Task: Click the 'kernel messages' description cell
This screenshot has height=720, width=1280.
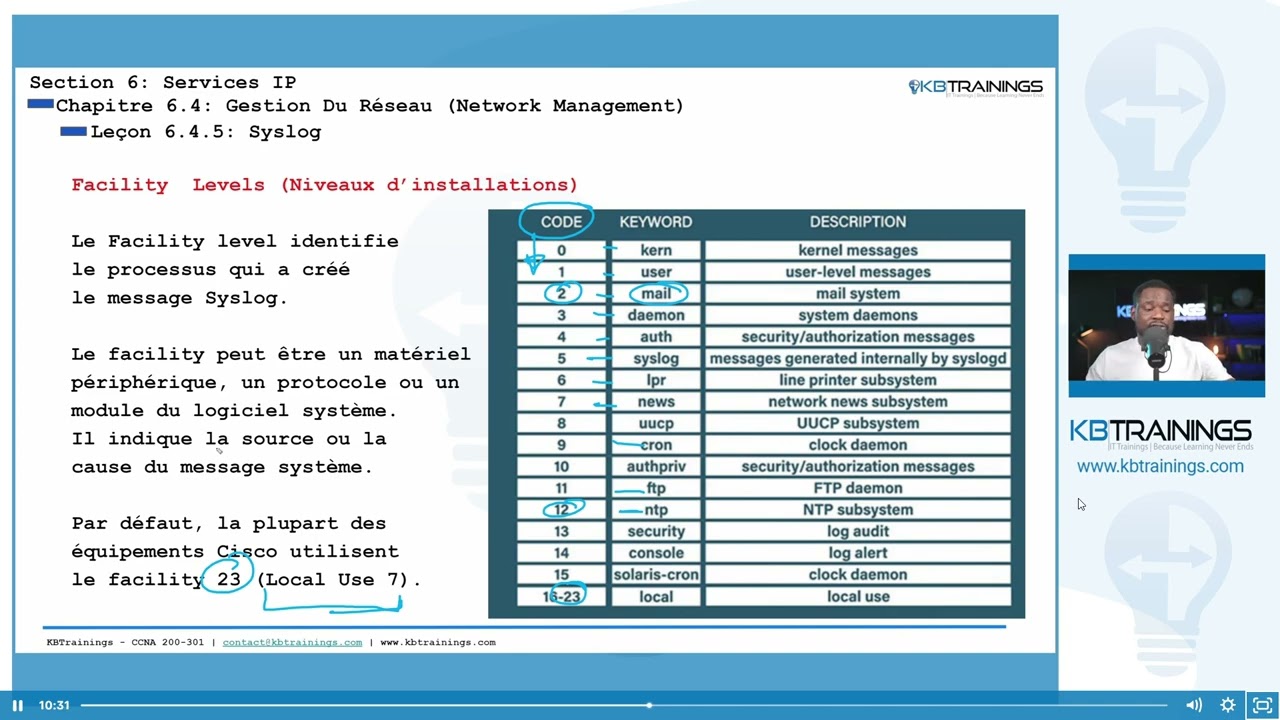Action: pyautogui.click(x=858, y=250)
